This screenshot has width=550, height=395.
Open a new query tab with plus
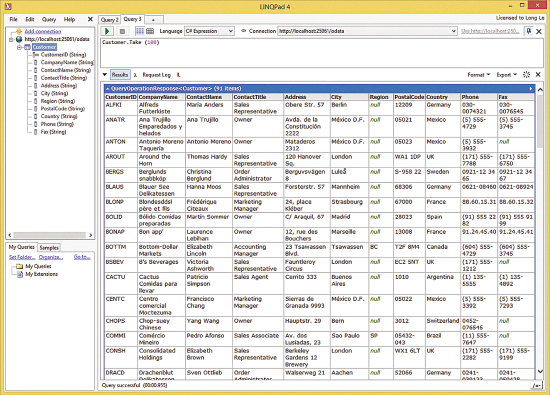[153, 20]
